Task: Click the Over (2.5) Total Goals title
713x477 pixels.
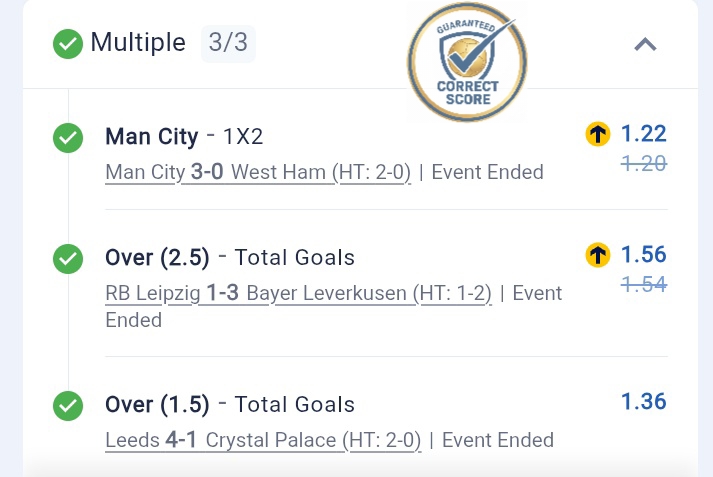Action: click(230, 258)
